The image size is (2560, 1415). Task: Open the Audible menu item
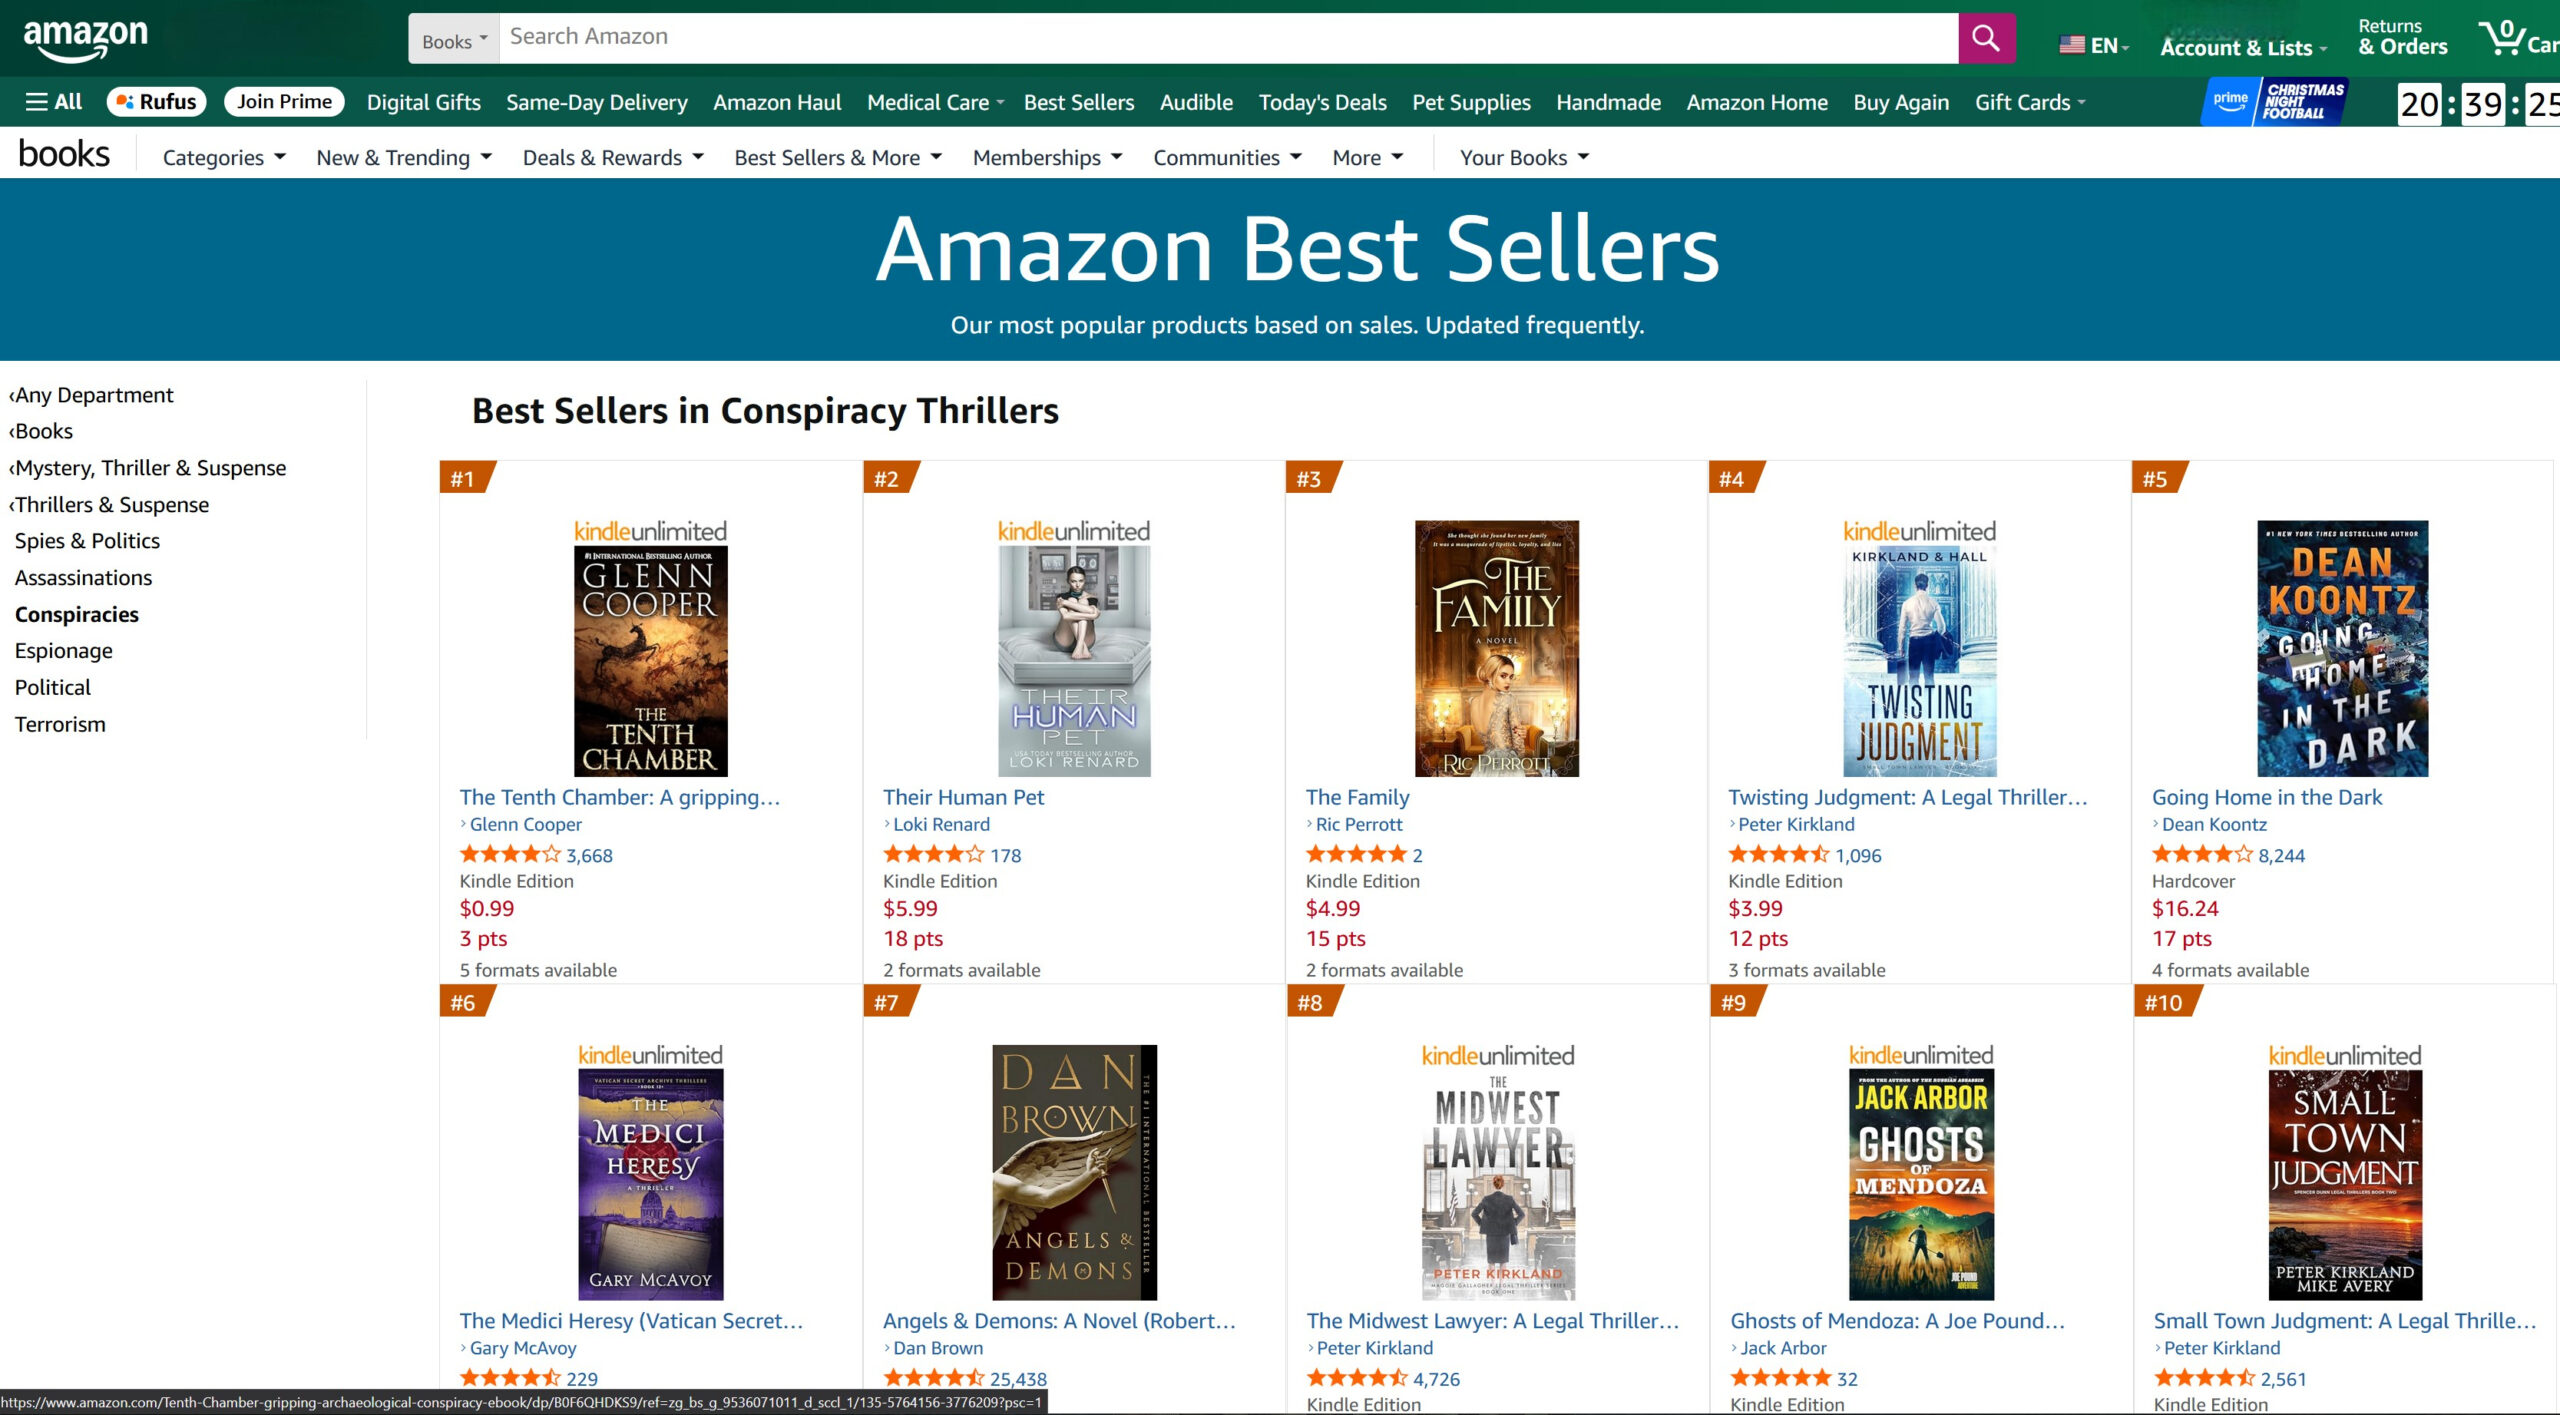point(1195,101)
